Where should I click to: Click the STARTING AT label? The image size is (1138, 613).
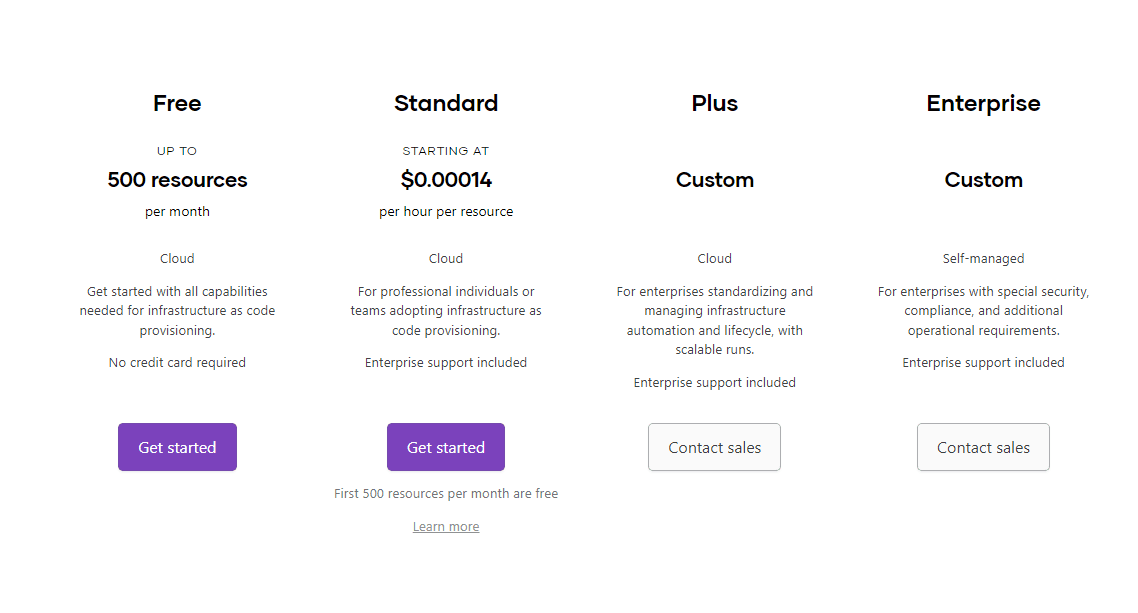(x=446, y=151)
